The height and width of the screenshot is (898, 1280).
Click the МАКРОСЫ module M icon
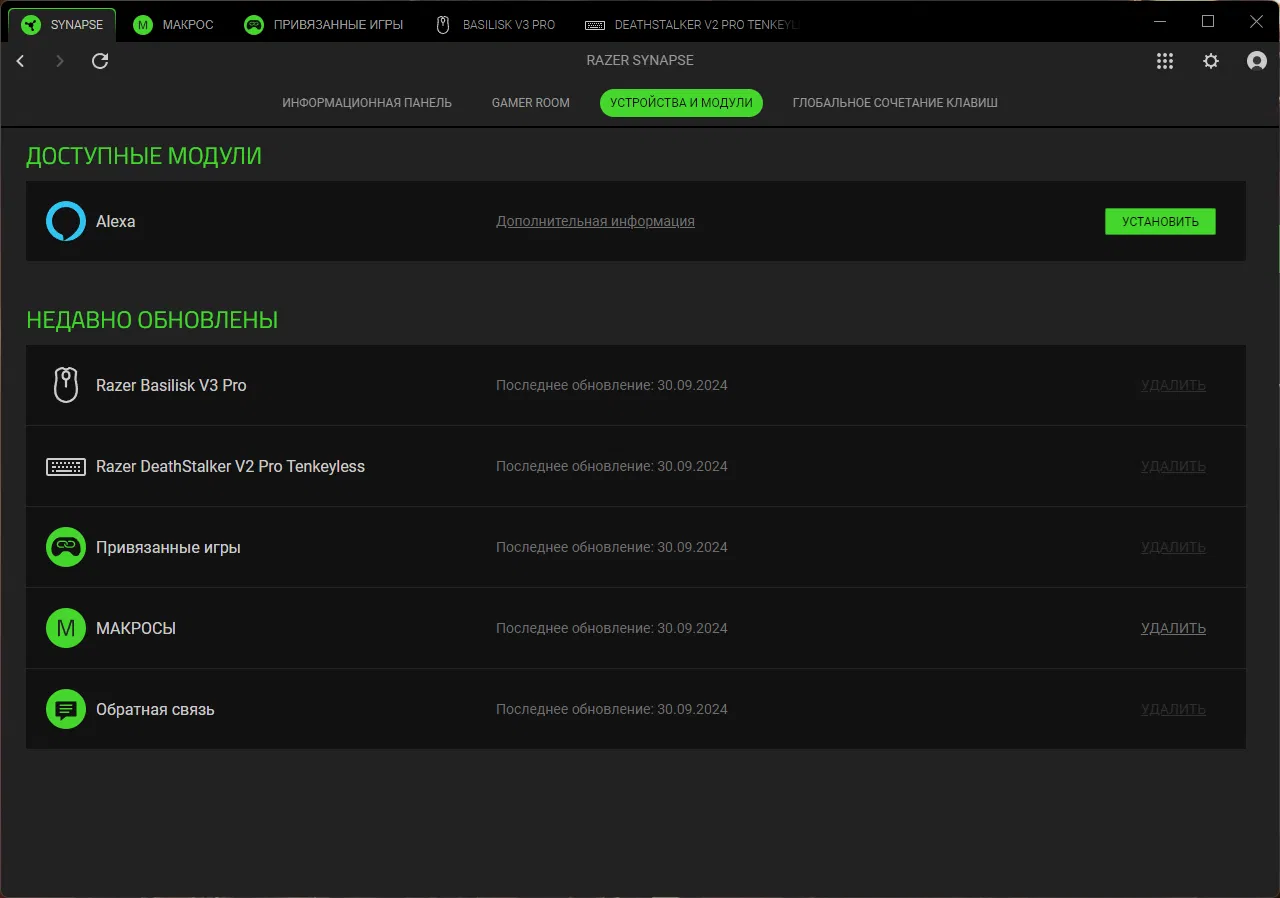66,628
